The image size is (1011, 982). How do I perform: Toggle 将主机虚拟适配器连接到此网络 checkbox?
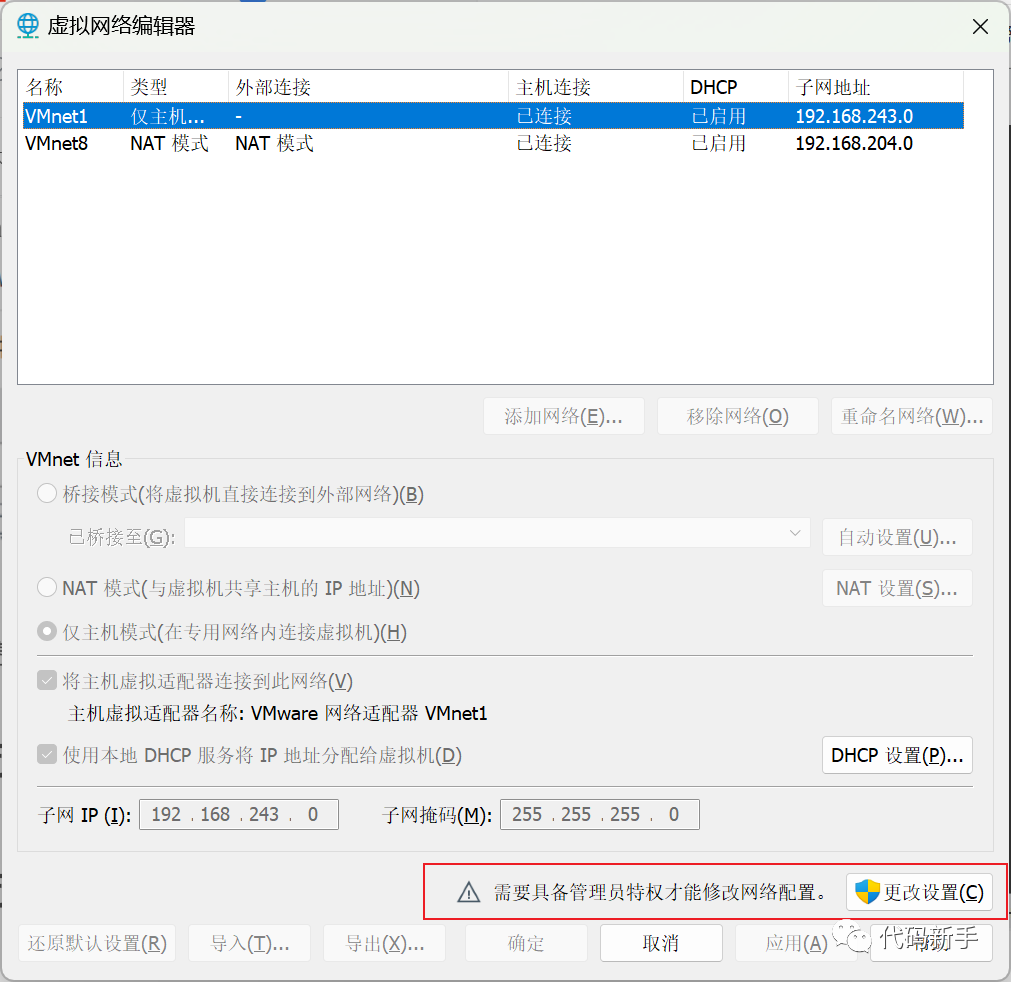47,680
